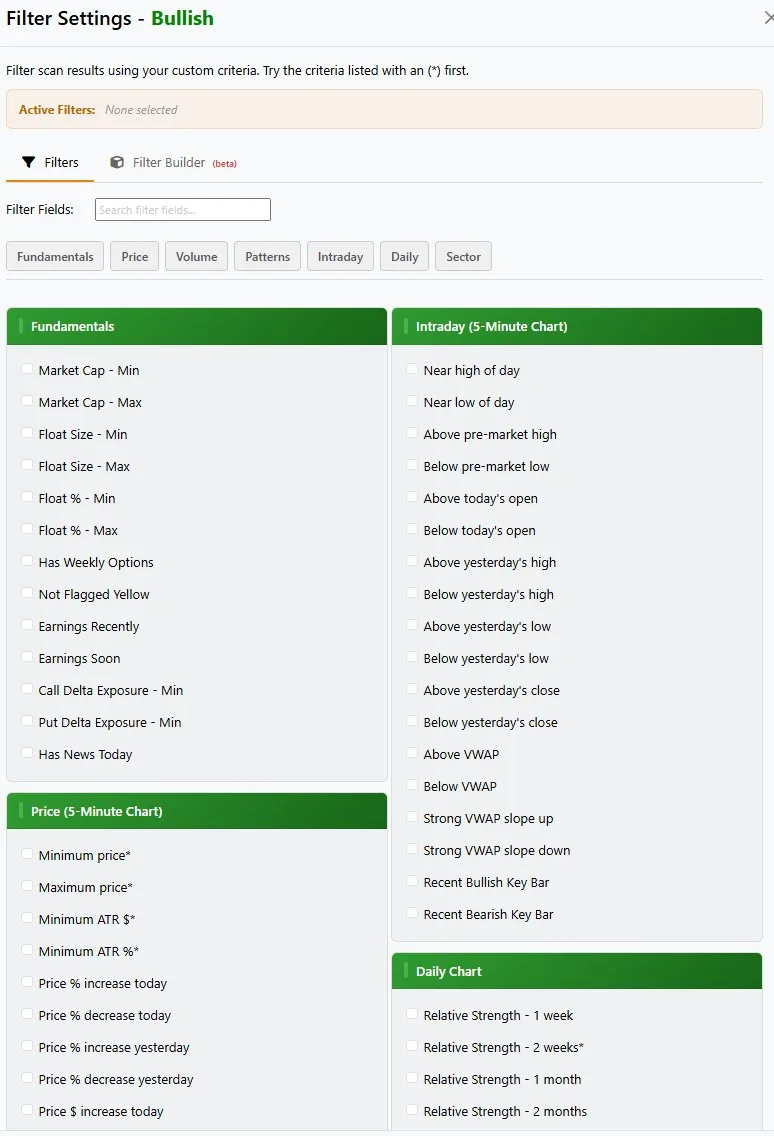This screenshot has height=1136, width=774.
Task: Click the funnel icon beside Filters
Action: click(x=28, y=162)
